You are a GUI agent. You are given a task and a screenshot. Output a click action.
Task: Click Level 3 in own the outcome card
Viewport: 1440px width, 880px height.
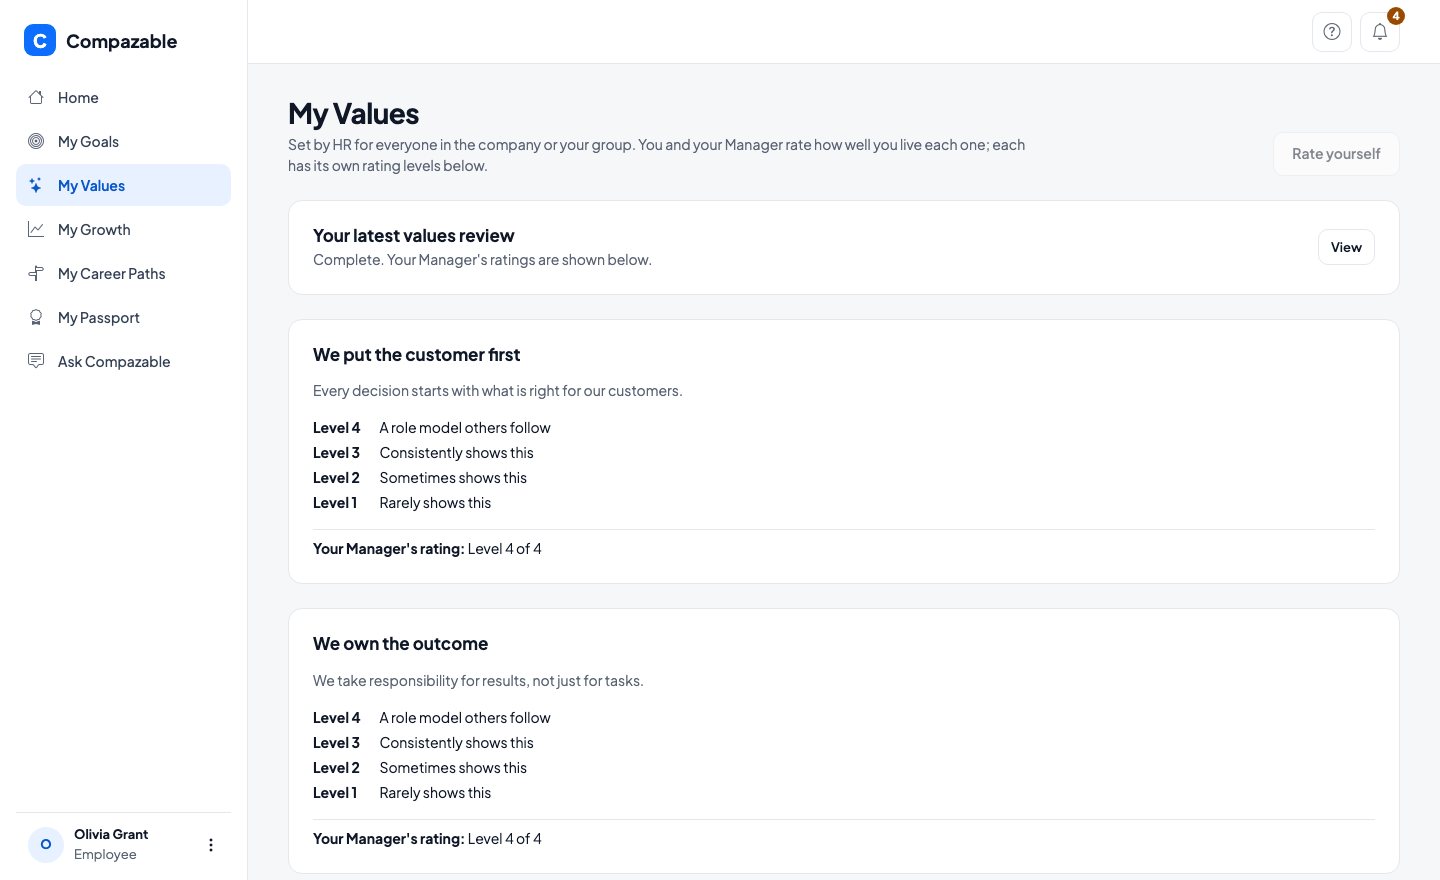point(423,743)
